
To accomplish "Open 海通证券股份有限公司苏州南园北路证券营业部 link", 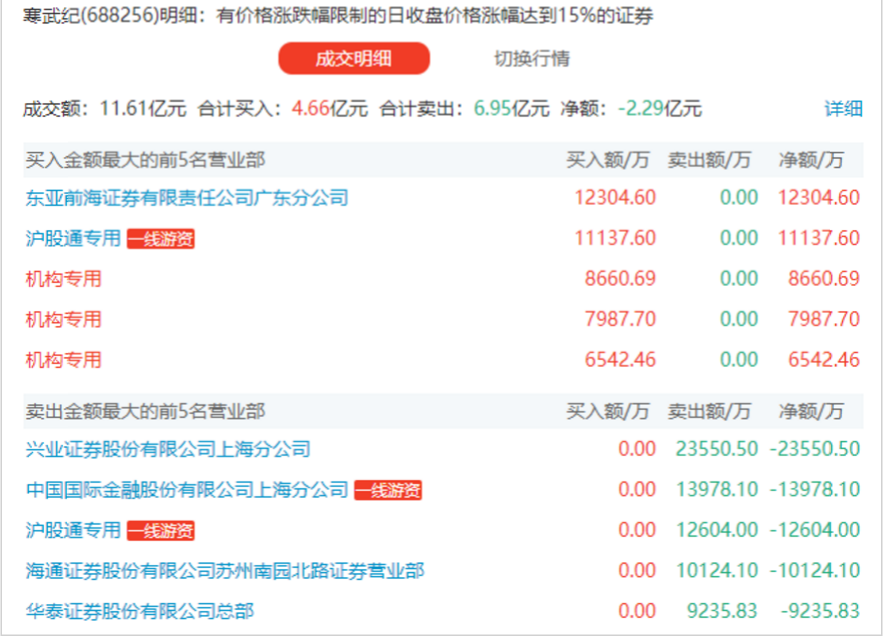I will coord(225,570).
